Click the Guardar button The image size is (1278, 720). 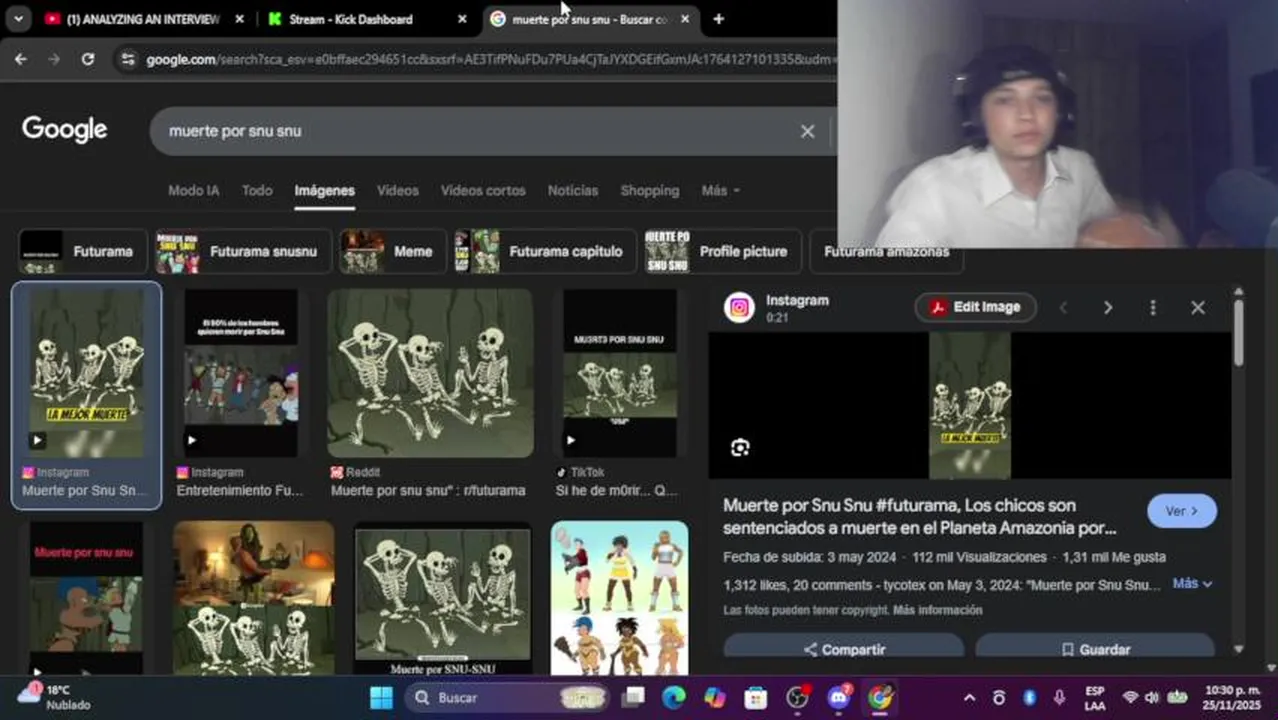pyautogui.click(x=1095, y=649)
